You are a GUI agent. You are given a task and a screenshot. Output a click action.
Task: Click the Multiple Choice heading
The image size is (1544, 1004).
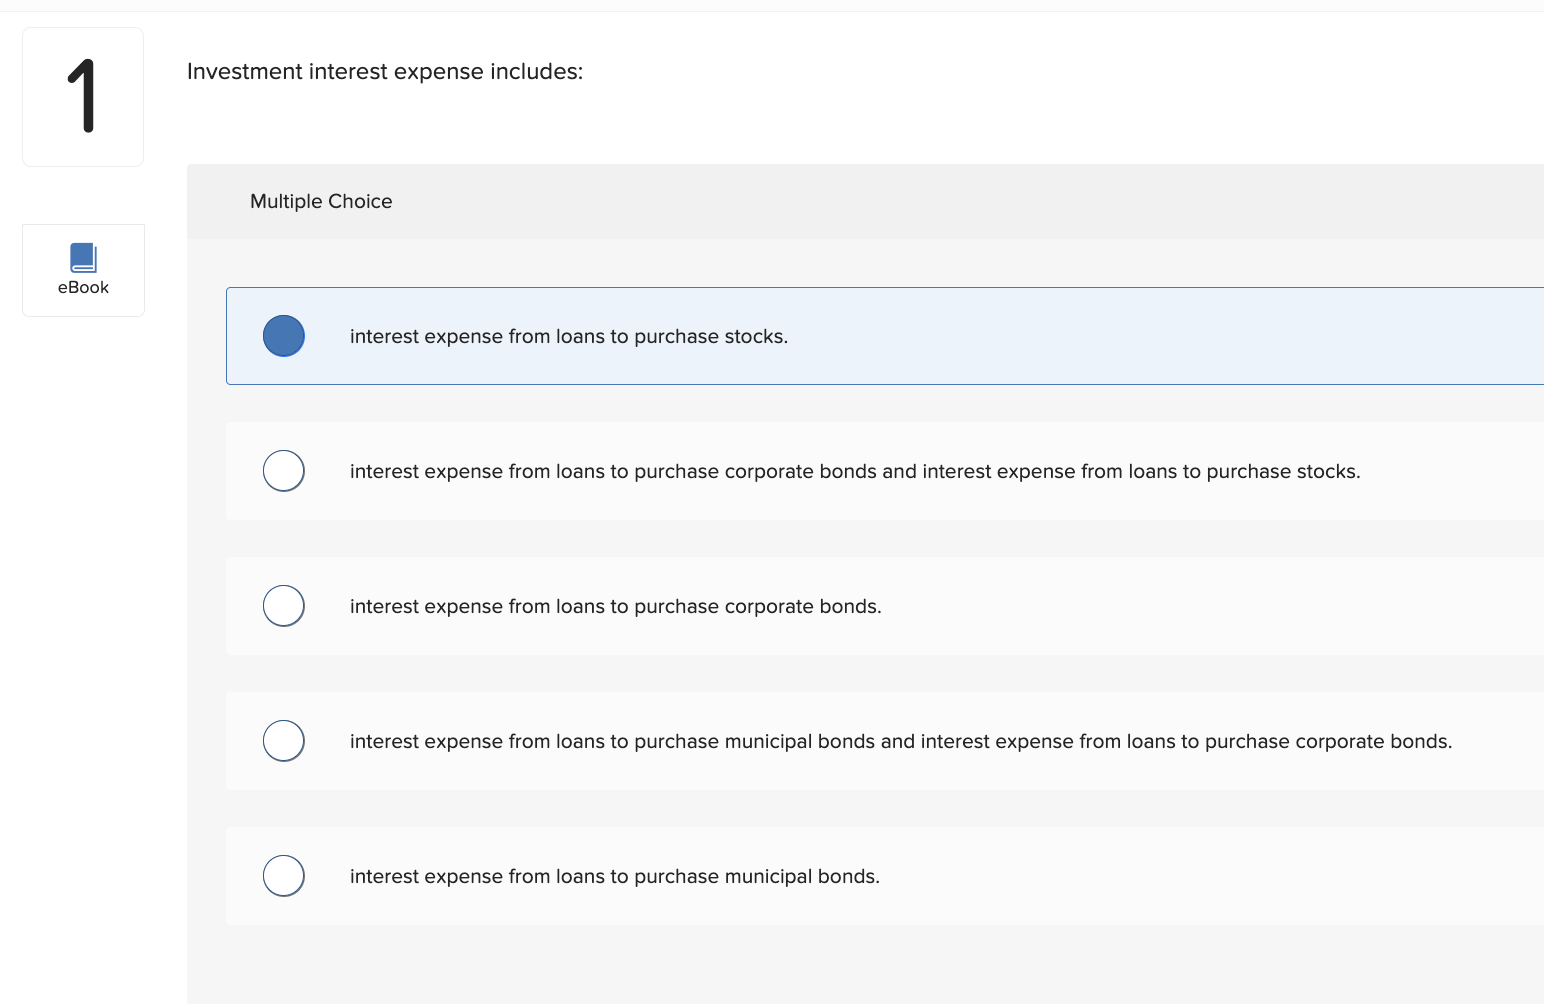(321, 201)
